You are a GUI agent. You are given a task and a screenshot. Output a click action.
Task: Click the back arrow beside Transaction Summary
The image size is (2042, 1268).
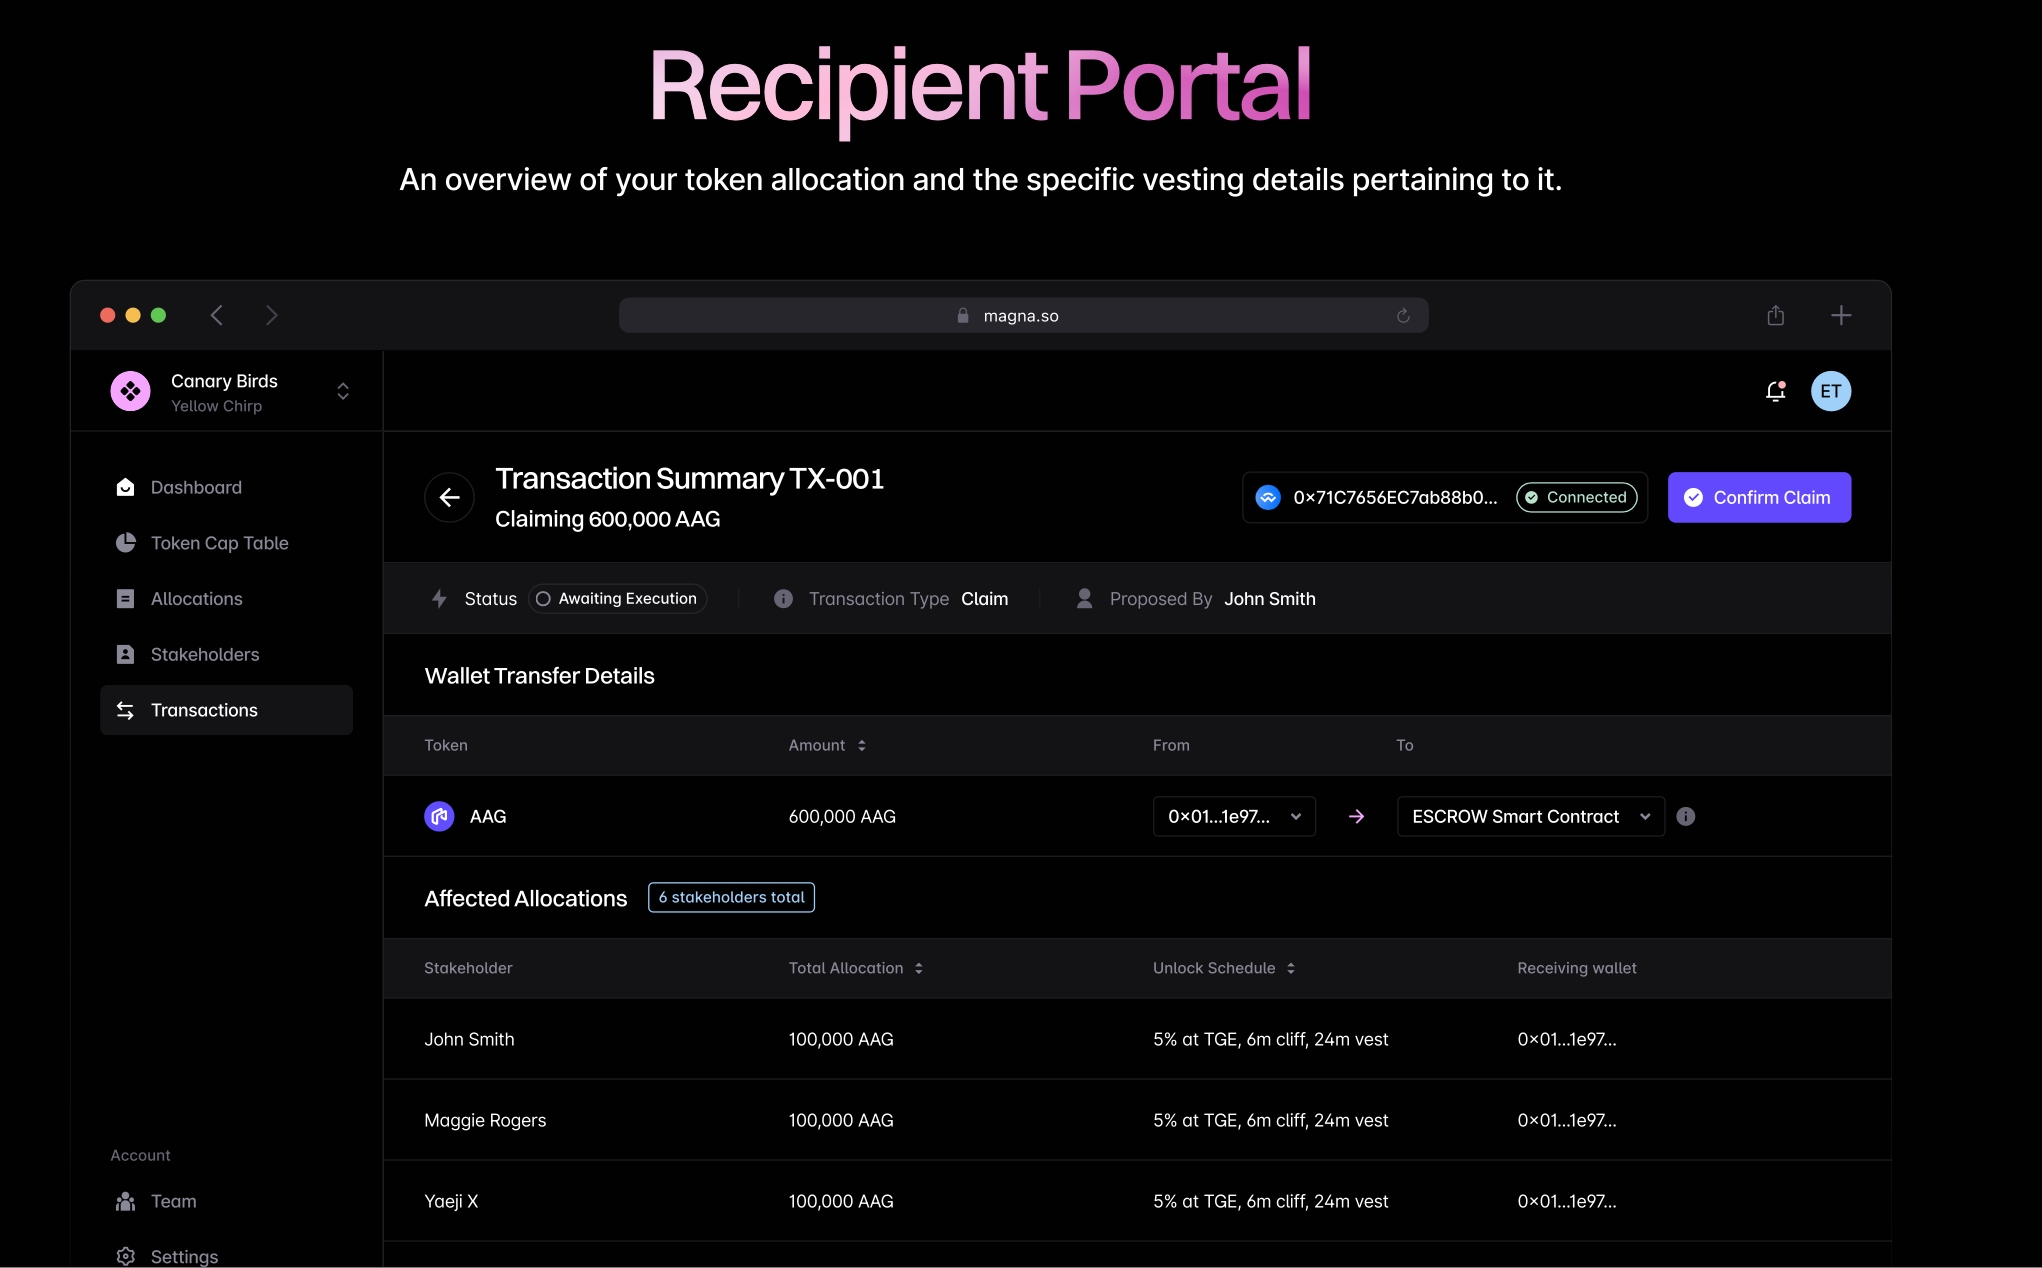pyautogui.click(x=449, y=497)
